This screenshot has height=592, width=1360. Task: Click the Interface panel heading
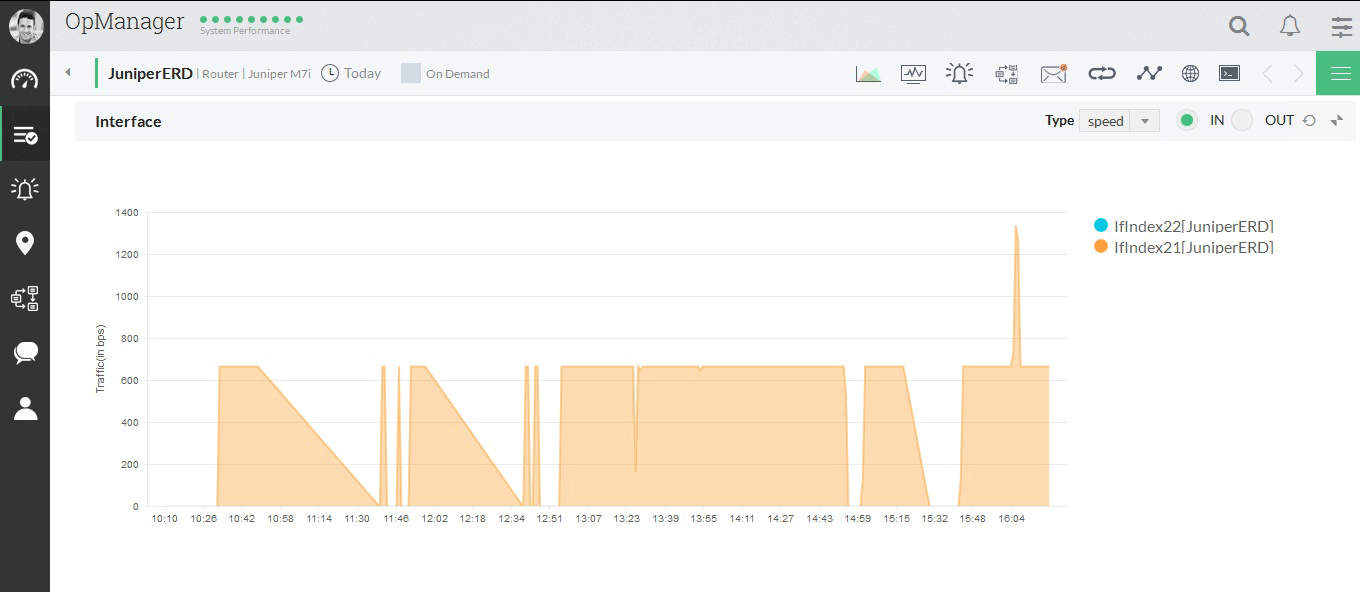click(128, 121)
